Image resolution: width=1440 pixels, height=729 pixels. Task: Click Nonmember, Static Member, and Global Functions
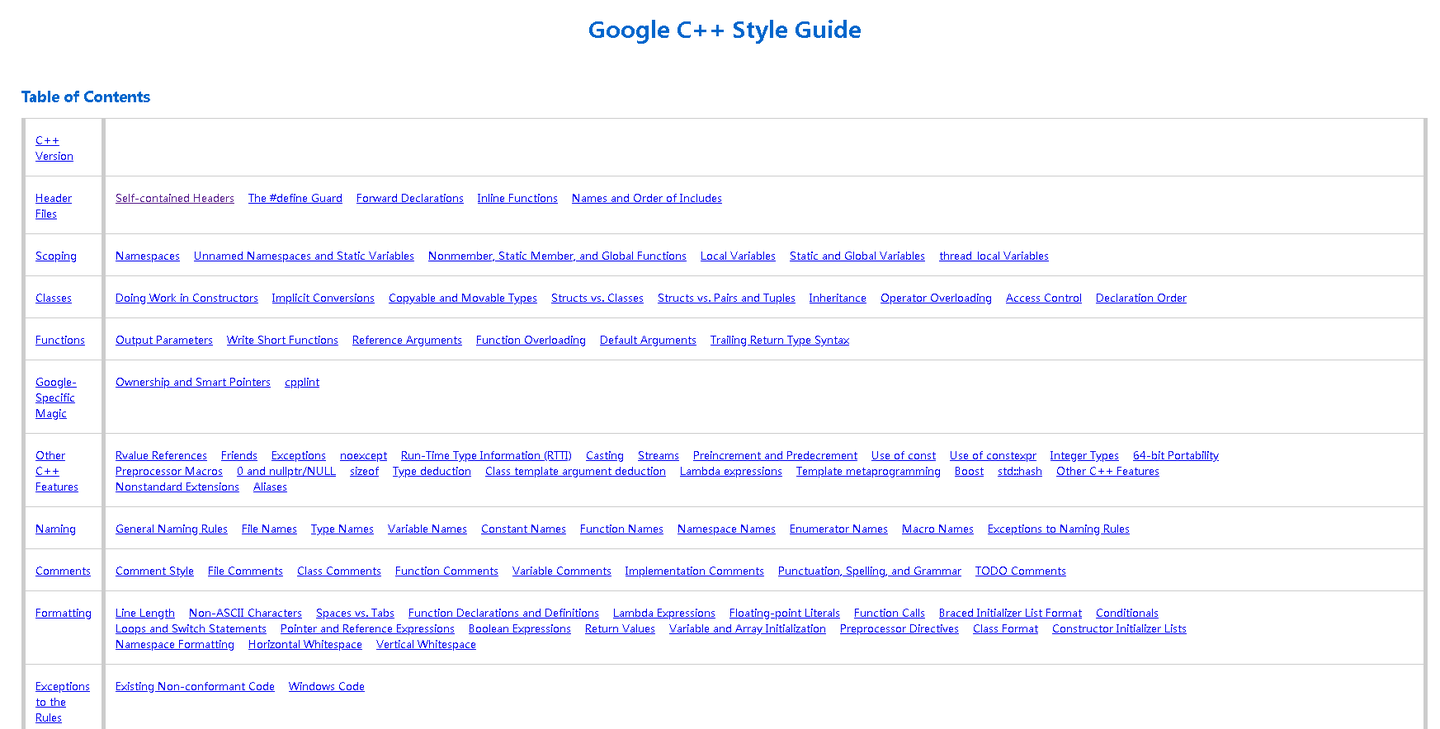(557, 256)
